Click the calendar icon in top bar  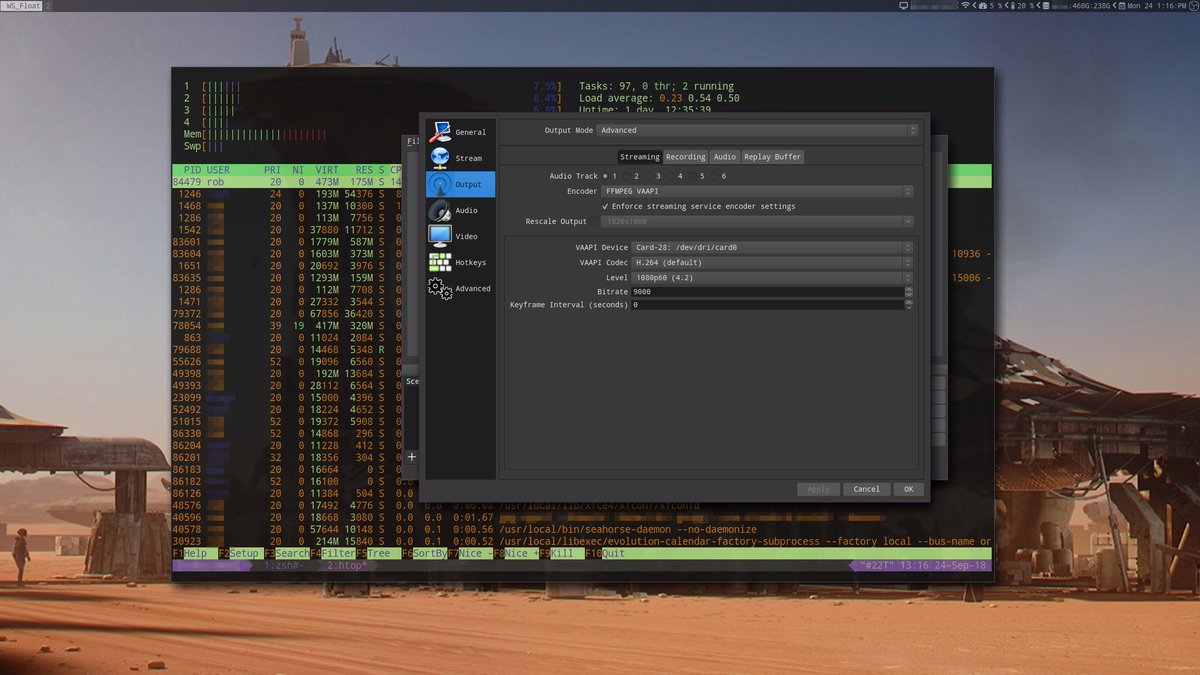(1121, 6)
